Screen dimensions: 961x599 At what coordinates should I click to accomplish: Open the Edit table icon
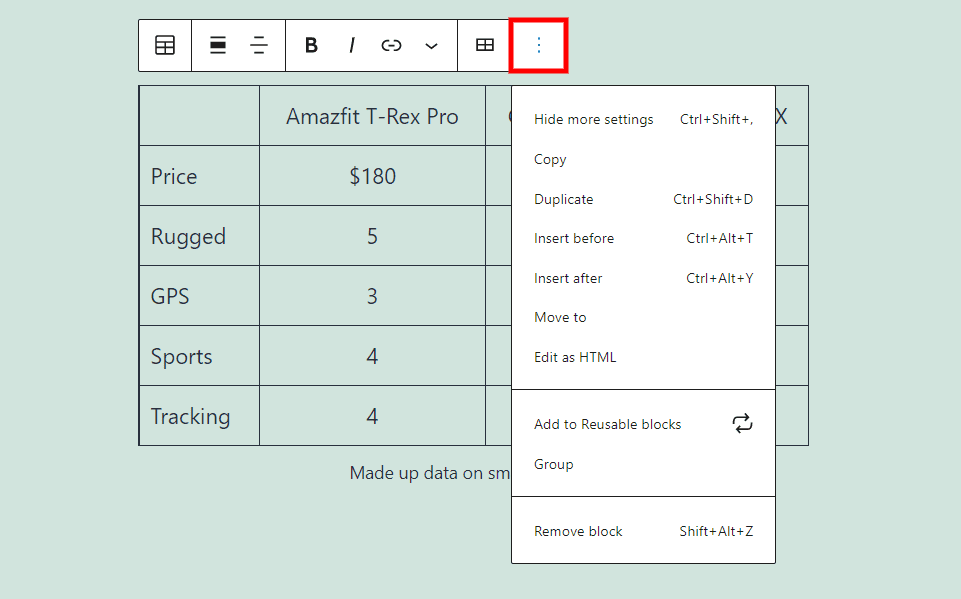[485, 45]
